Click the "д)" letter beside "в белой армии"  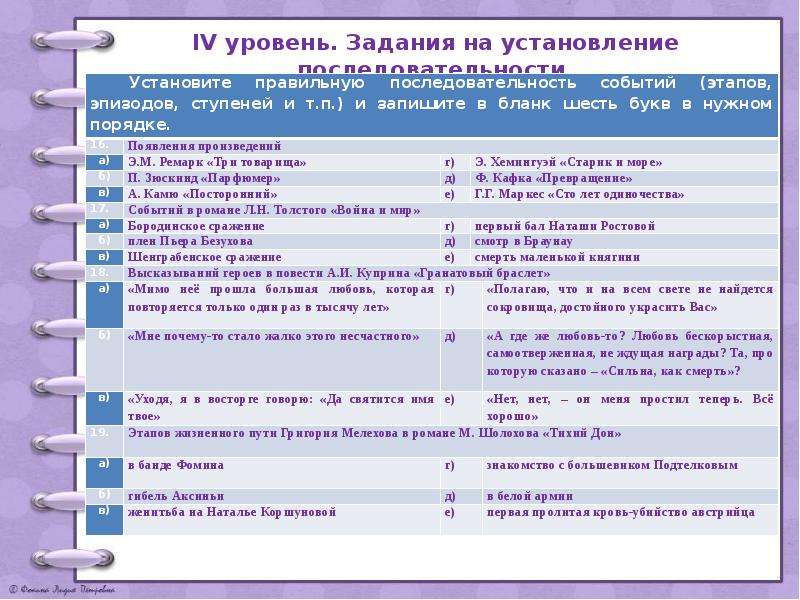tap(449, 496)
